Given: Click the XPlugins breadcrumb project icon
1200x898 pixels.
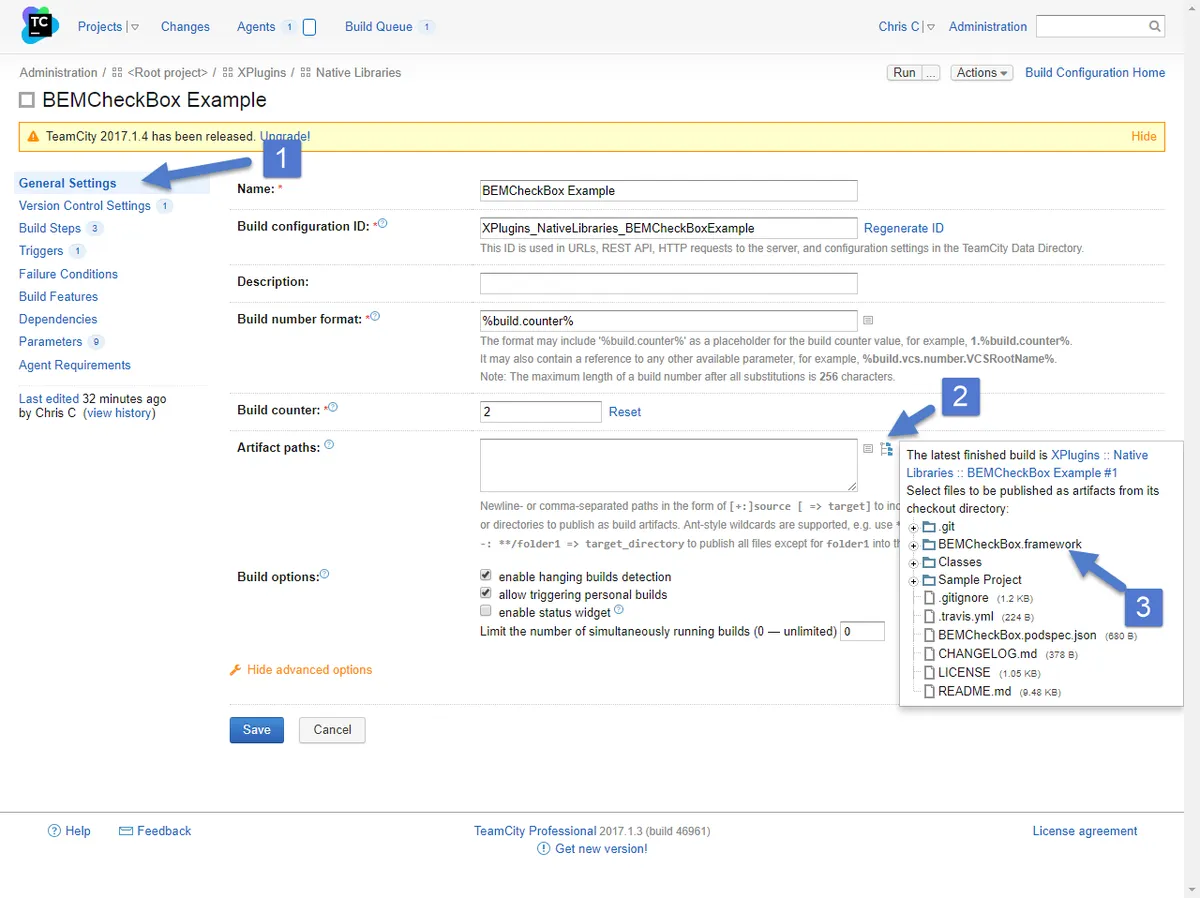Looking at the screenshot, I should [x=228, y=73].
